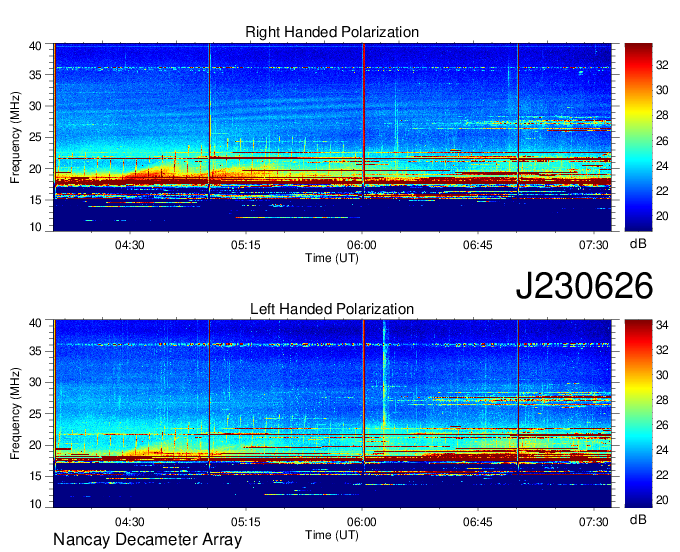Screen dimensions: 680x552
Task: Click the 40 MHz tick on Left Handed plot
Action: [x=36, y=323]
